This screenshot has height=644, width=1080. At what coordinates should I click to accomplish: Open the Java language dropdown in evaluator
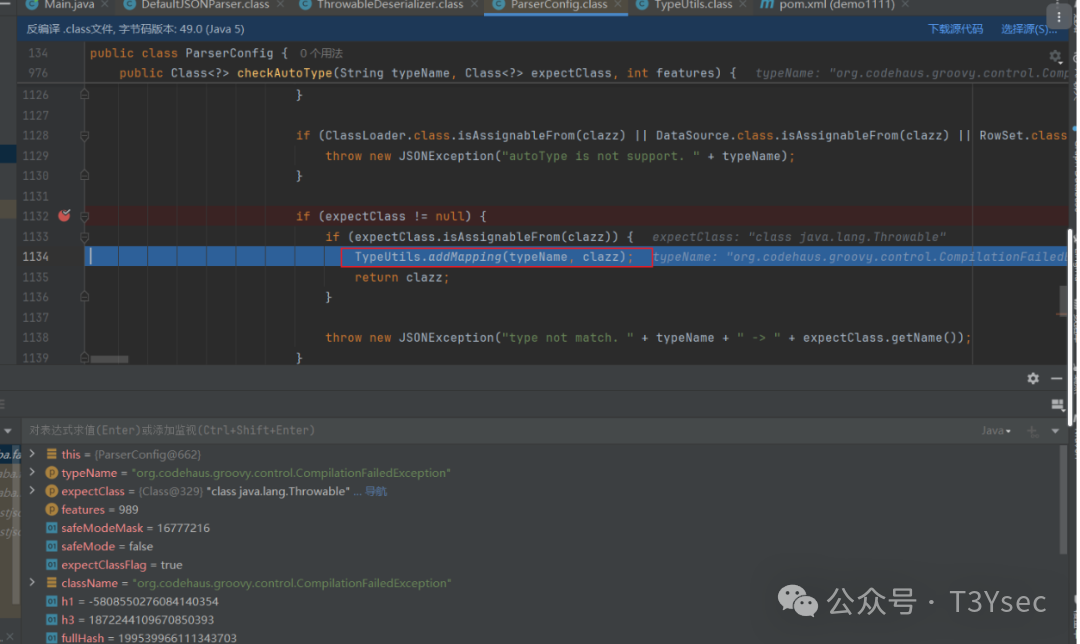(x=996, y=431)
